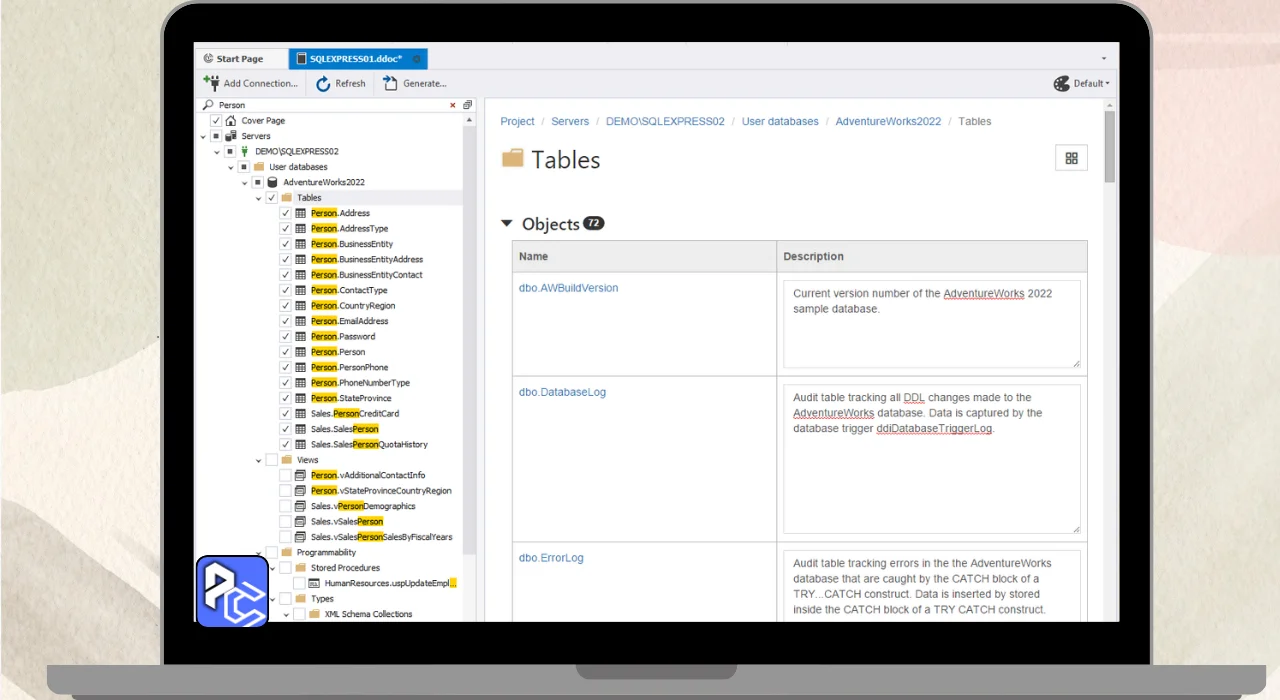Click the table icon of Person.BusinessEntityAddress
The image size is (1280, 700).
[x=301, y=259]
